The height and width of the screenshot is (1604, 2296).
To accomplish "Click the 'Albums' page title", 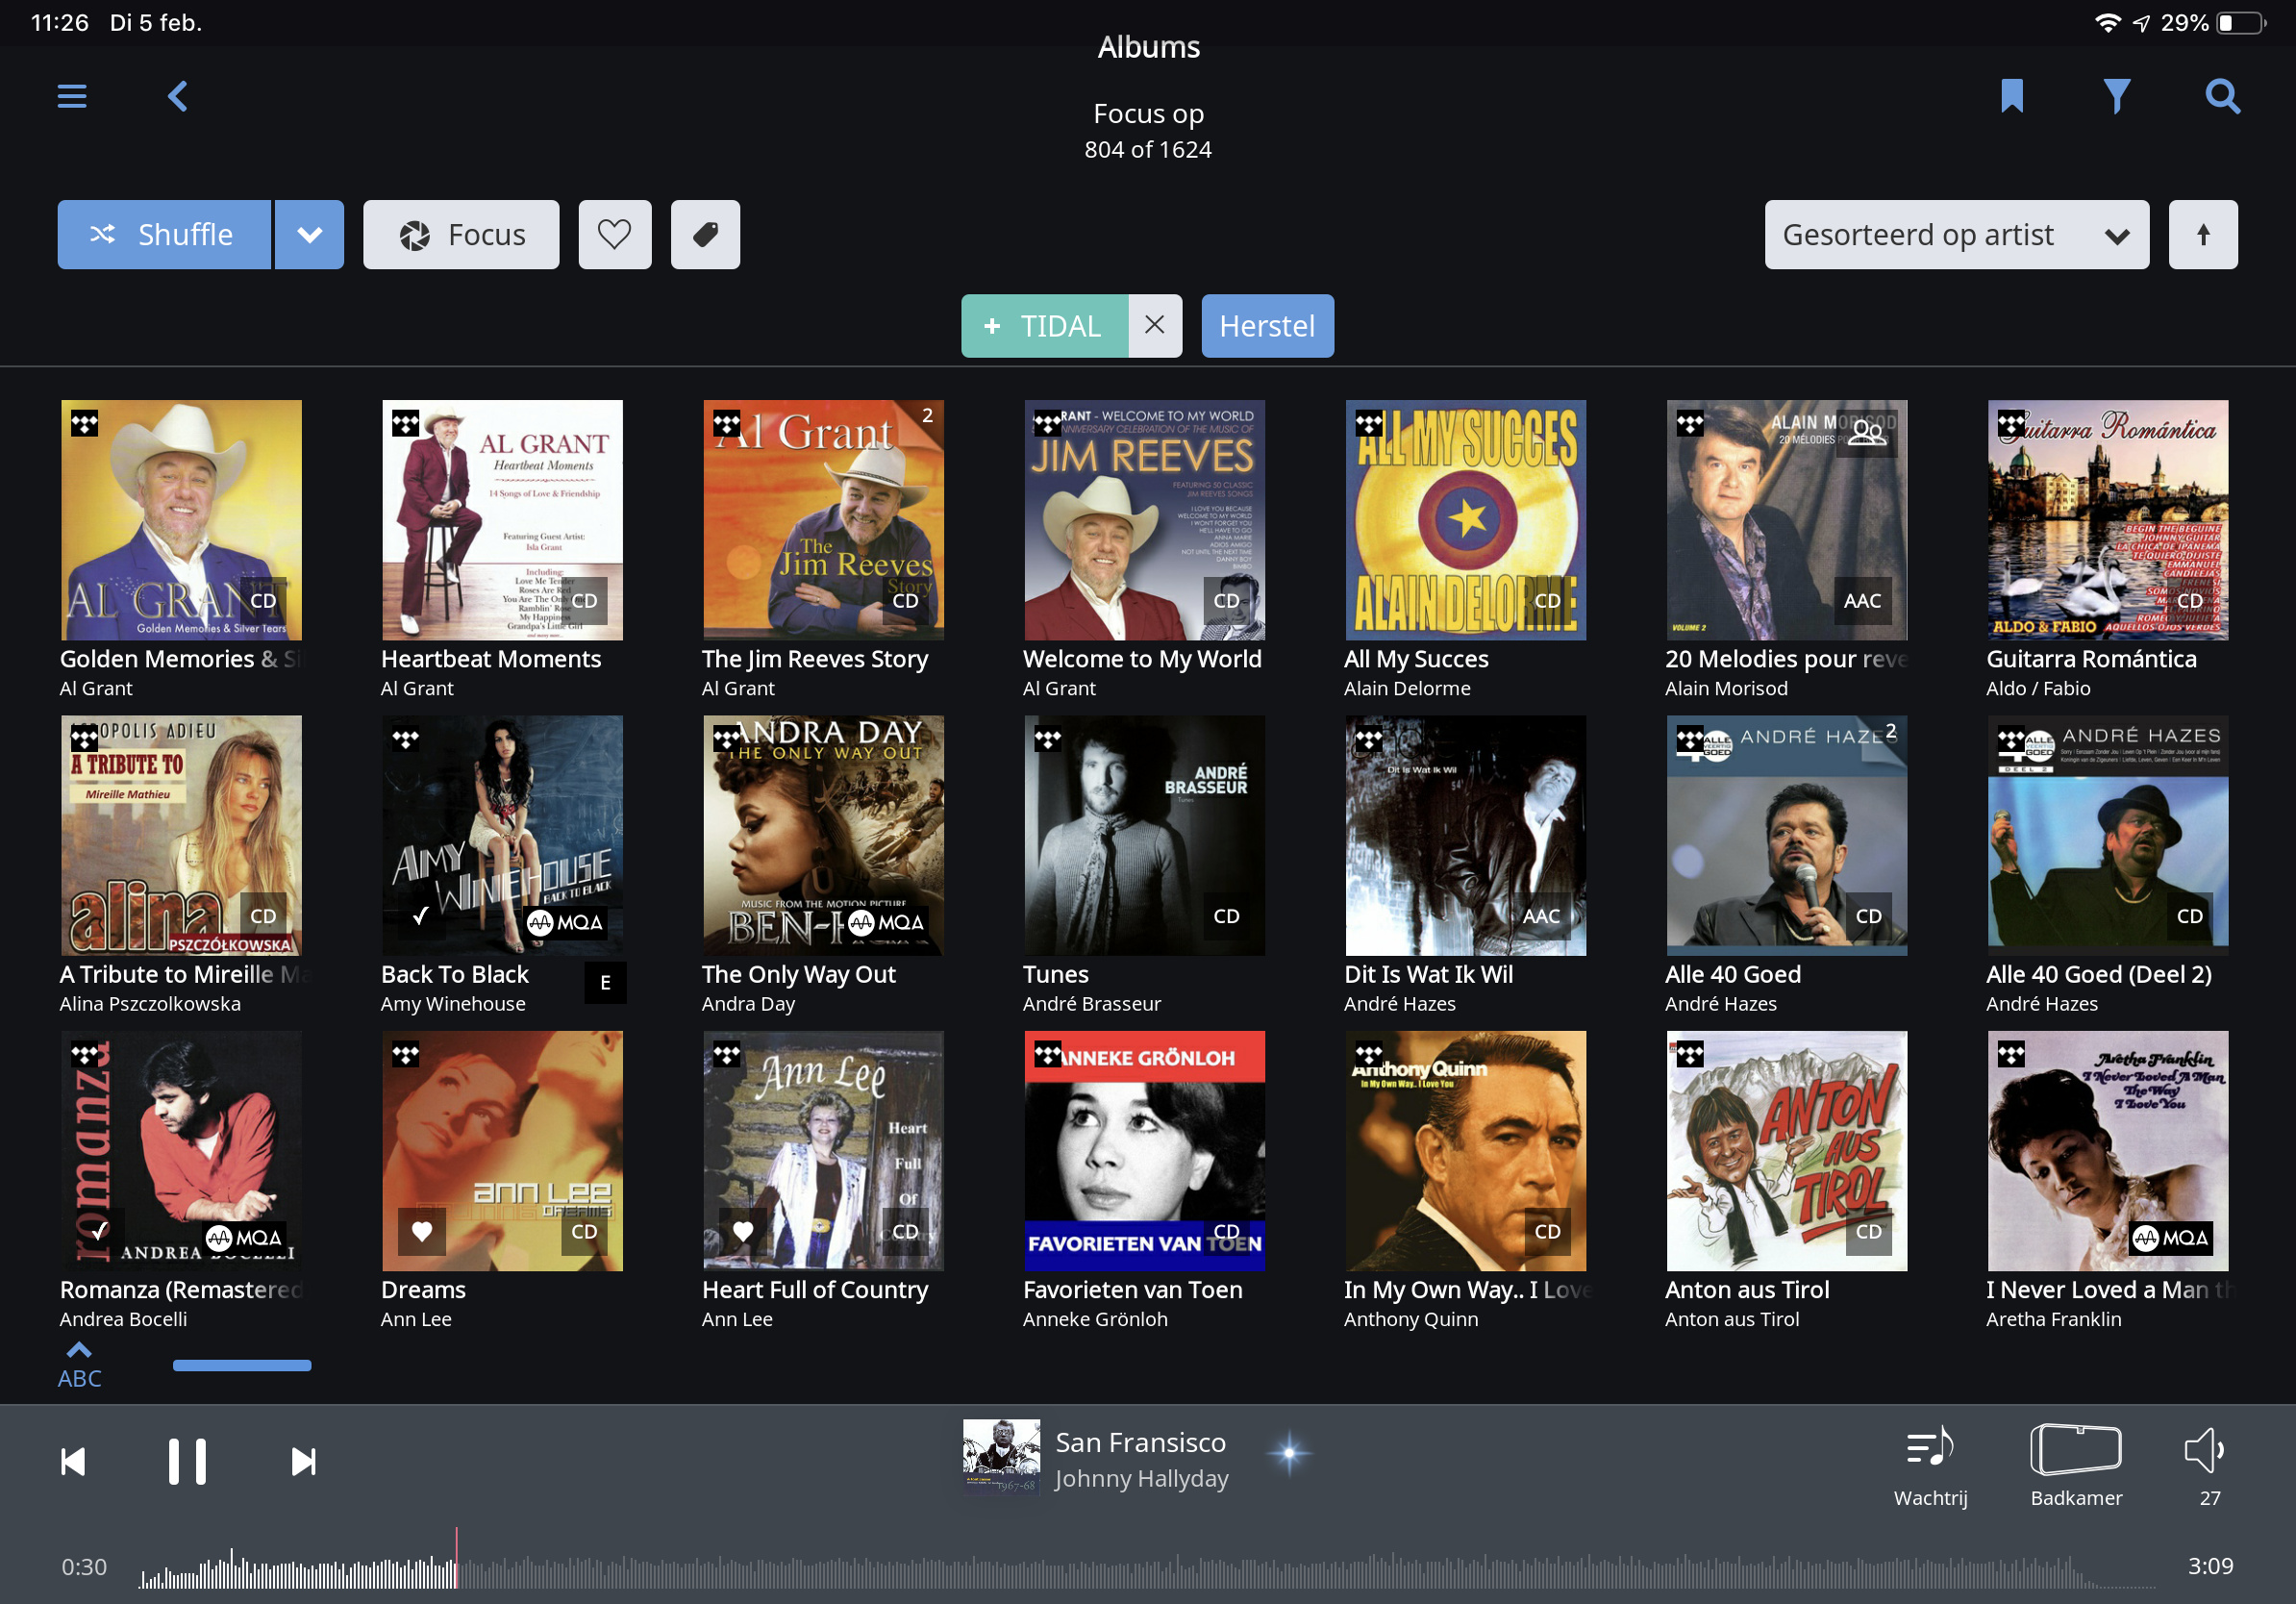I will pyautogui.click(x=1148, y=47).
